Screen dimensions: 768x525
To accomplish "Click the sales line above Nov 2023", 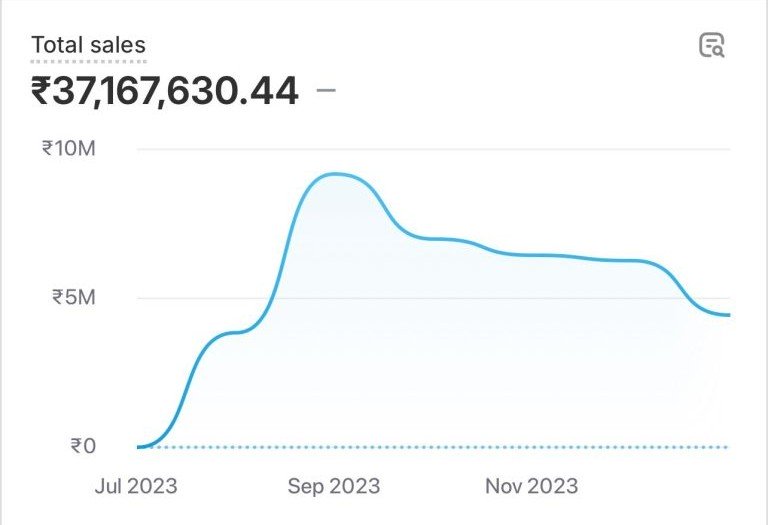I will pyautogui.click(x=531, y=255).
